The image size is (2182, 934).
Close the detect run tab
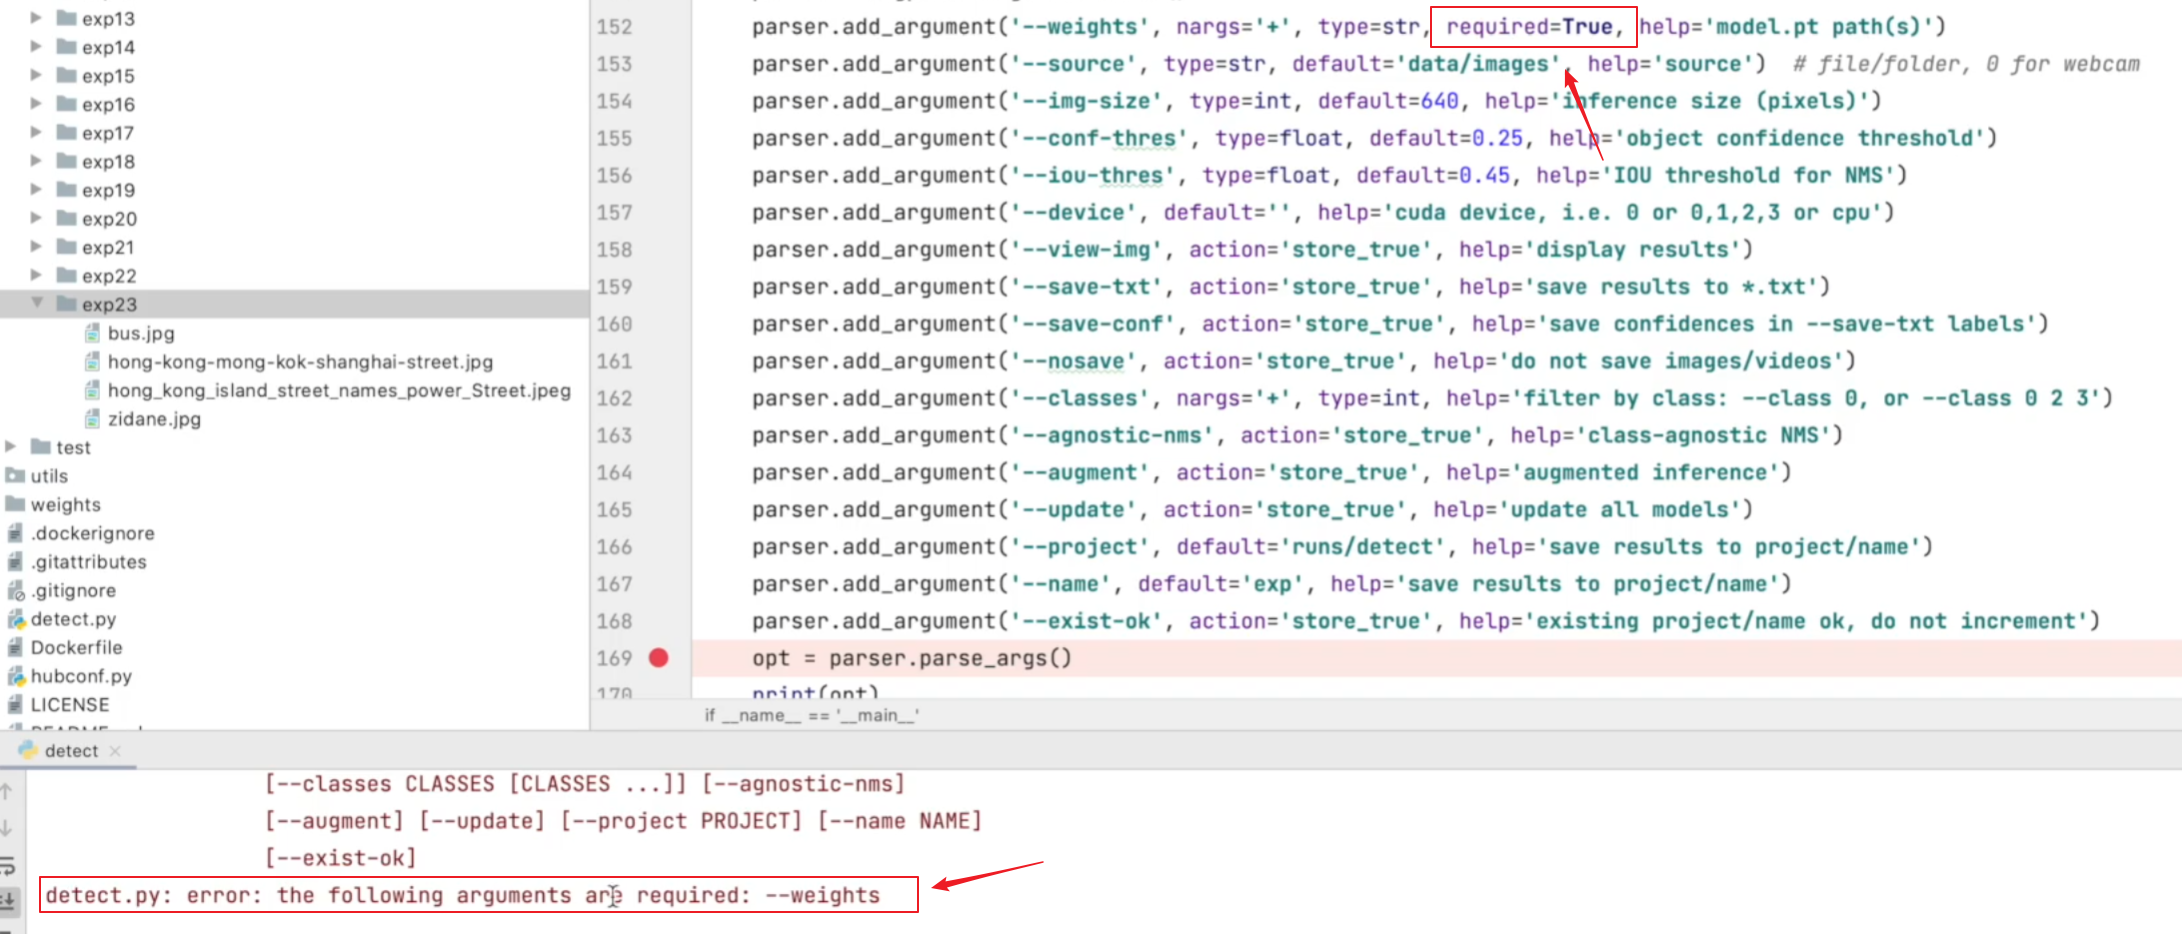coord(115,751)
